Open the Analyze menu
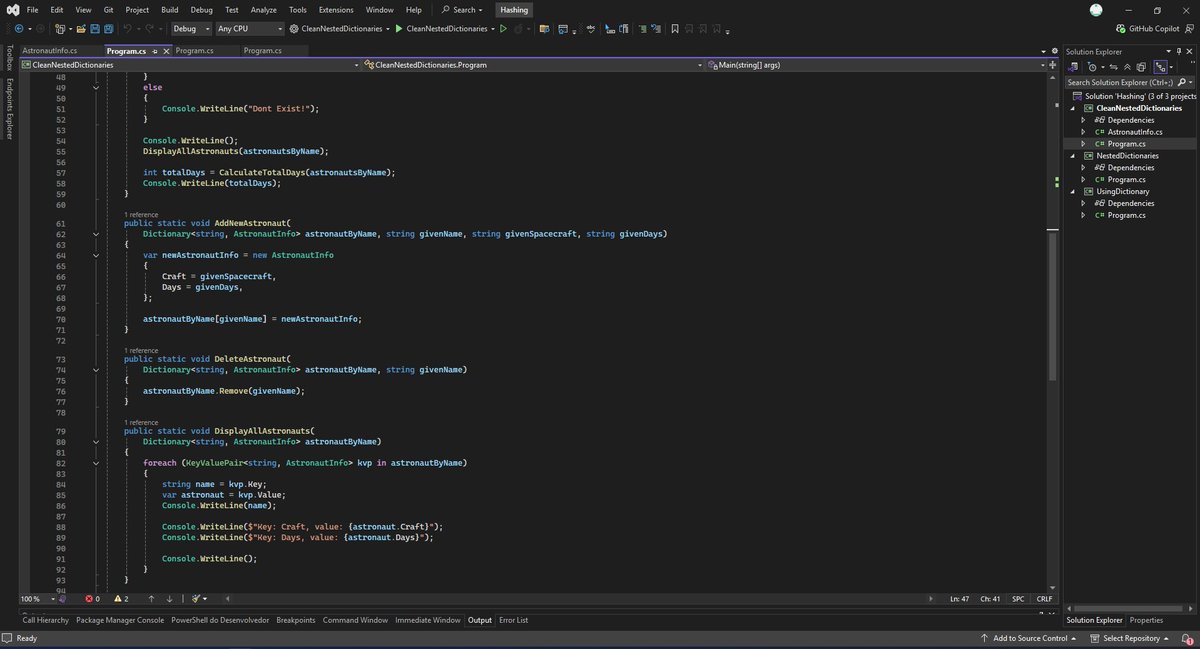Screen dimensions: 1200x649 click(x=264, y=9)
